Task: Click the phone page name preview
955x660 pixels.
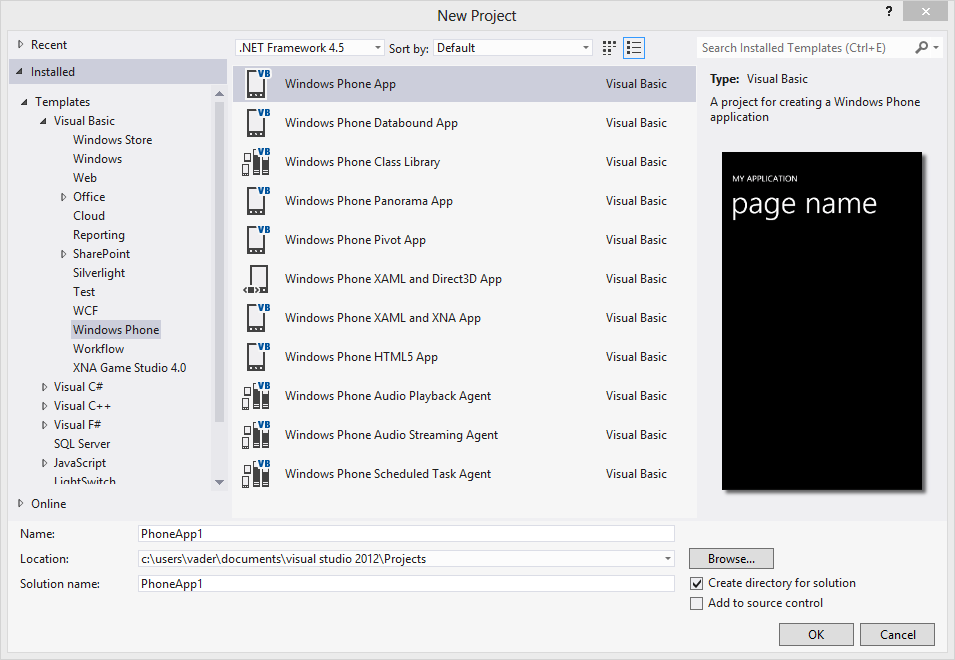Action: coord(822,321)
